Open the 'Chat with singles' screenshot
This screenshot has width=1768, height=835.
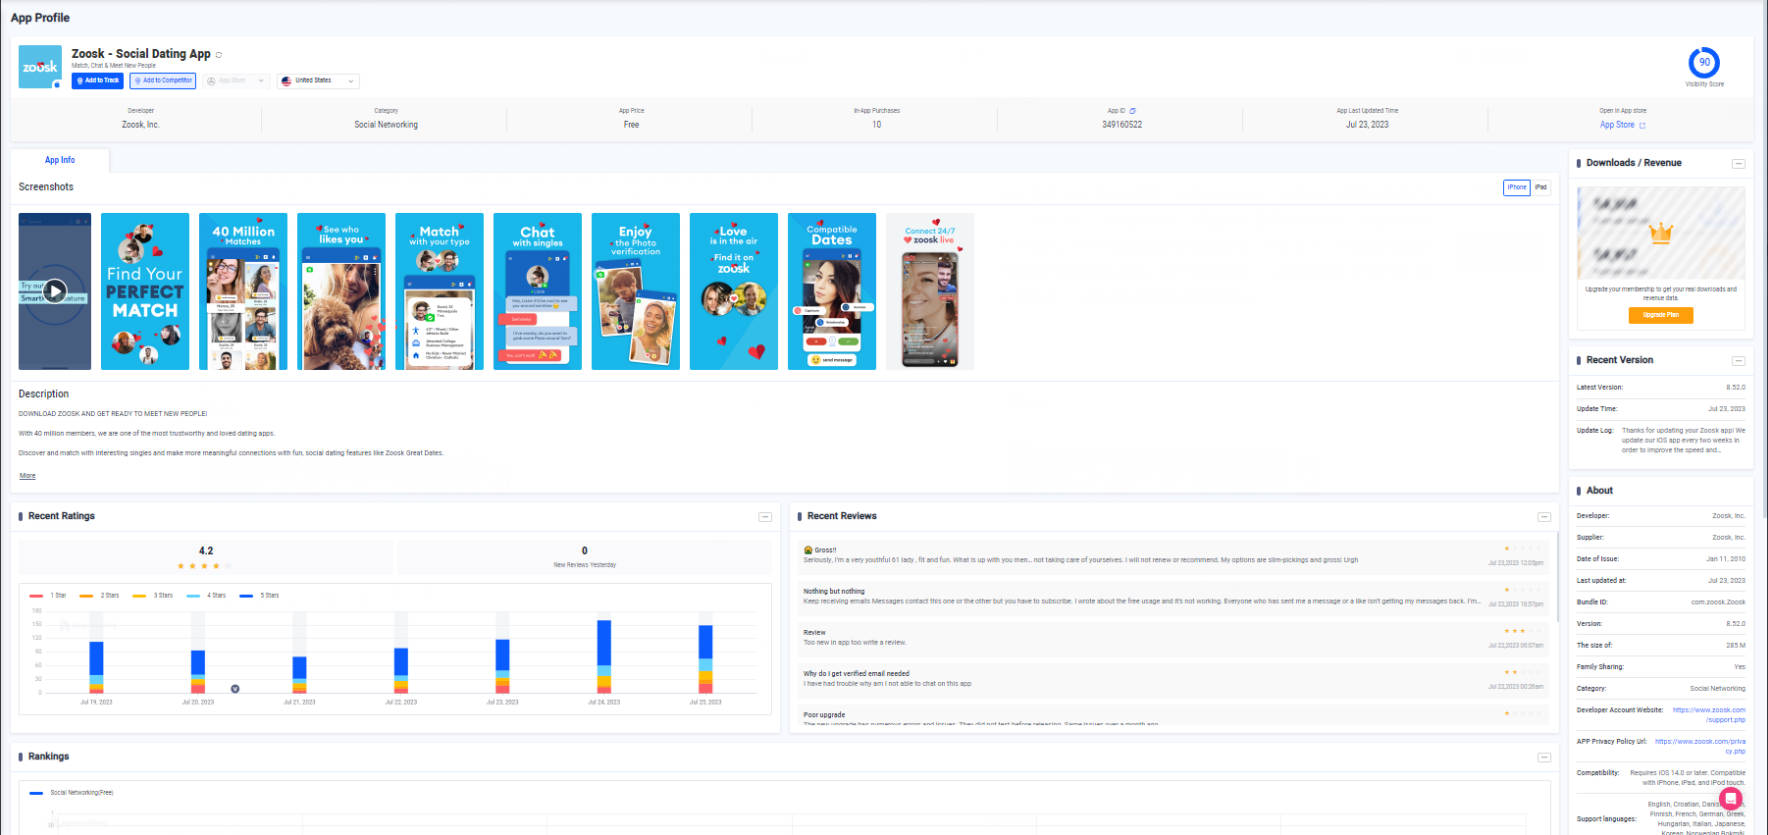click(x=537, y=291)
